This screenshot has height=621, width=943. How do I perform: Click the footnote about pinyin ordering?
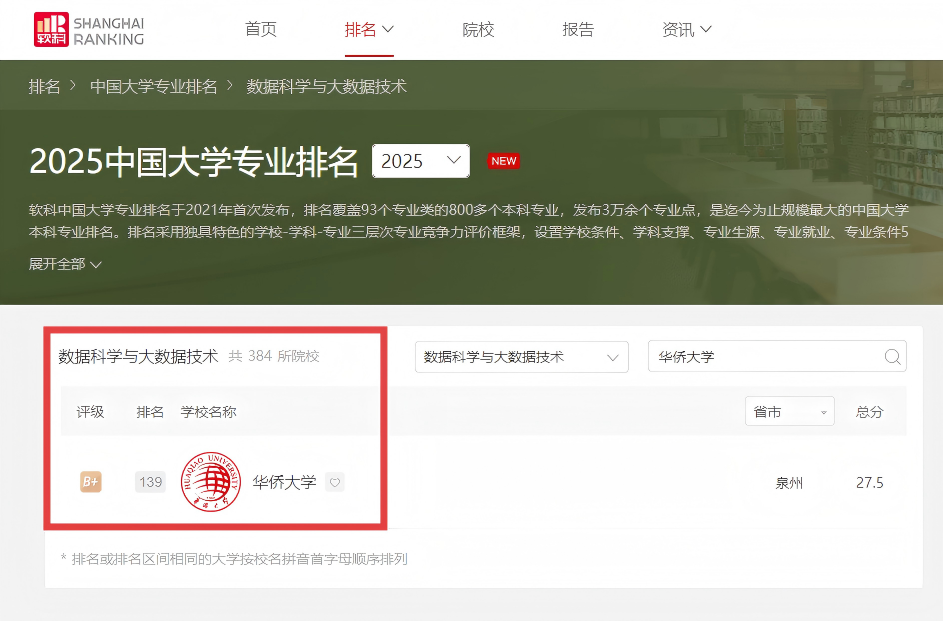235,559
